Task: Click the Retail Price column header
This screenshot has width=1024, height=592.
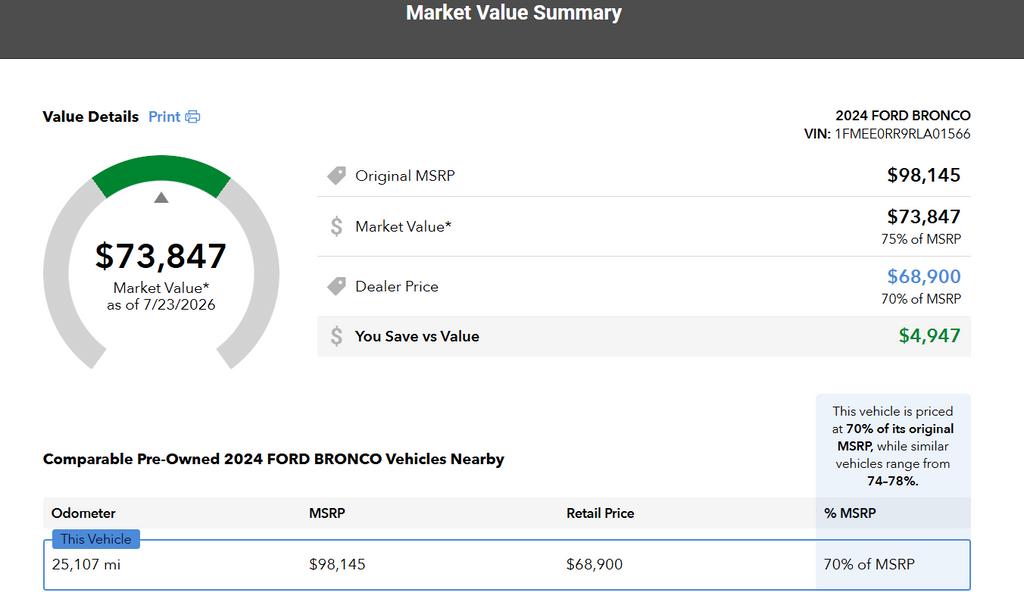Action: (x=600, y=514)
